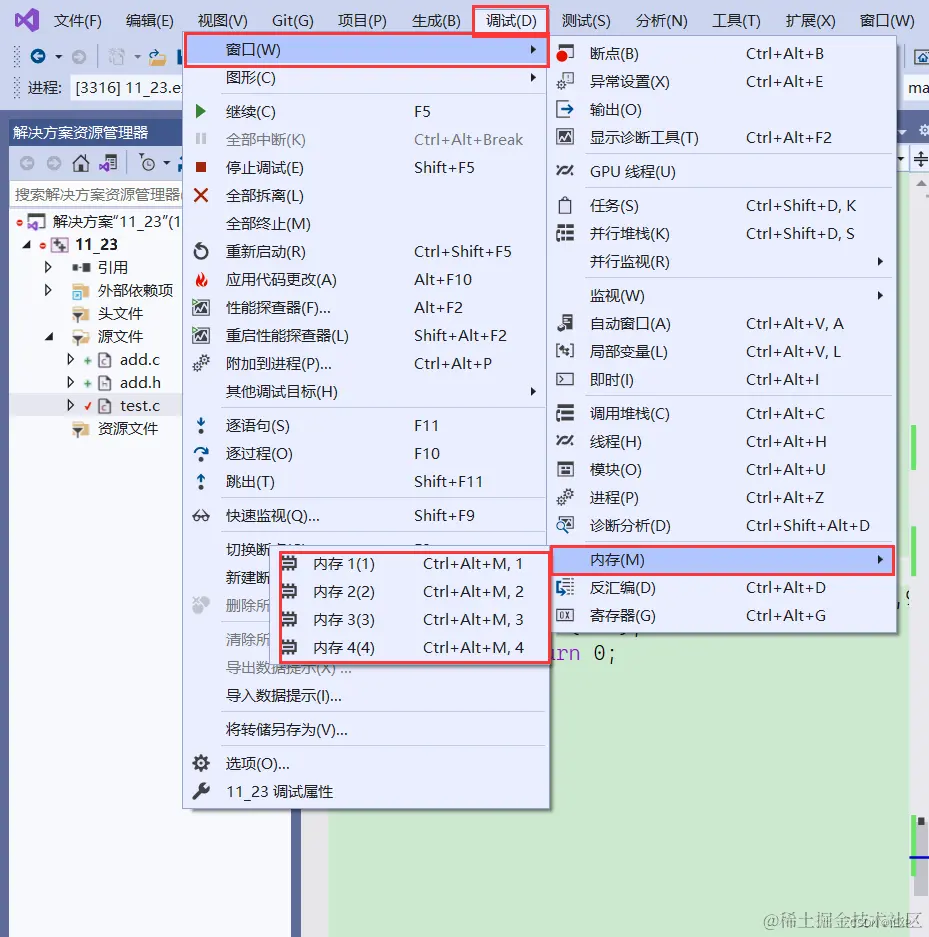Screen dimensions: 929x937
Task: Open the 图形(C) submenu
Action: 366,78
